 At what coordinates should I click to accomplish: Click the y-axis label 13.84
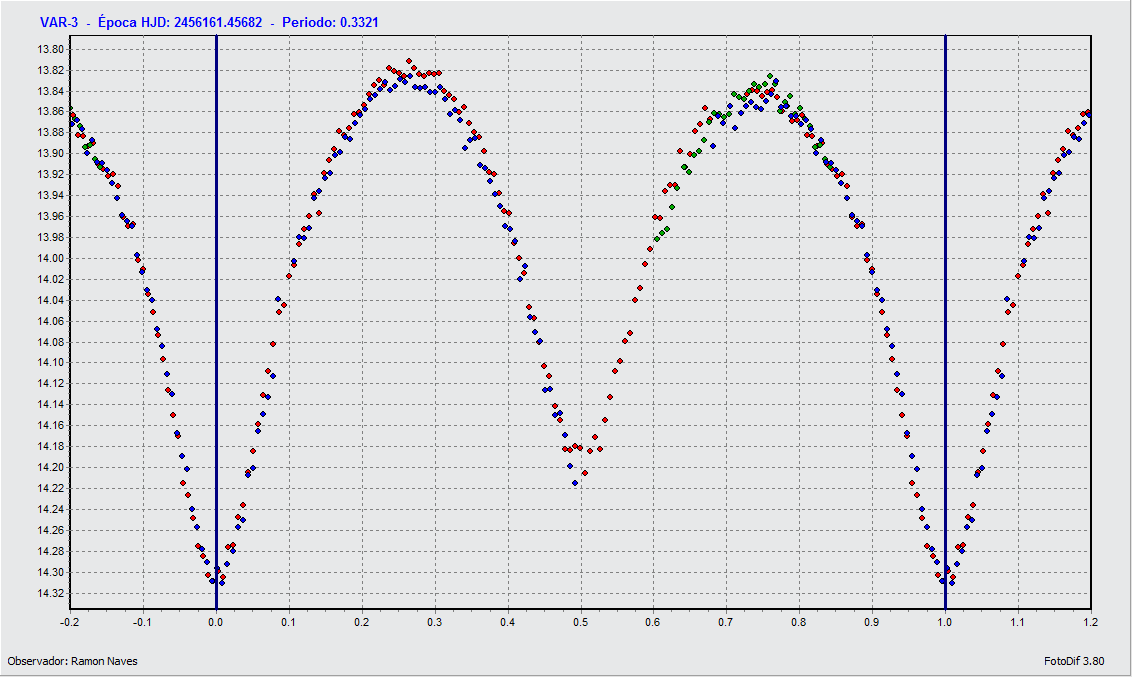51,92
